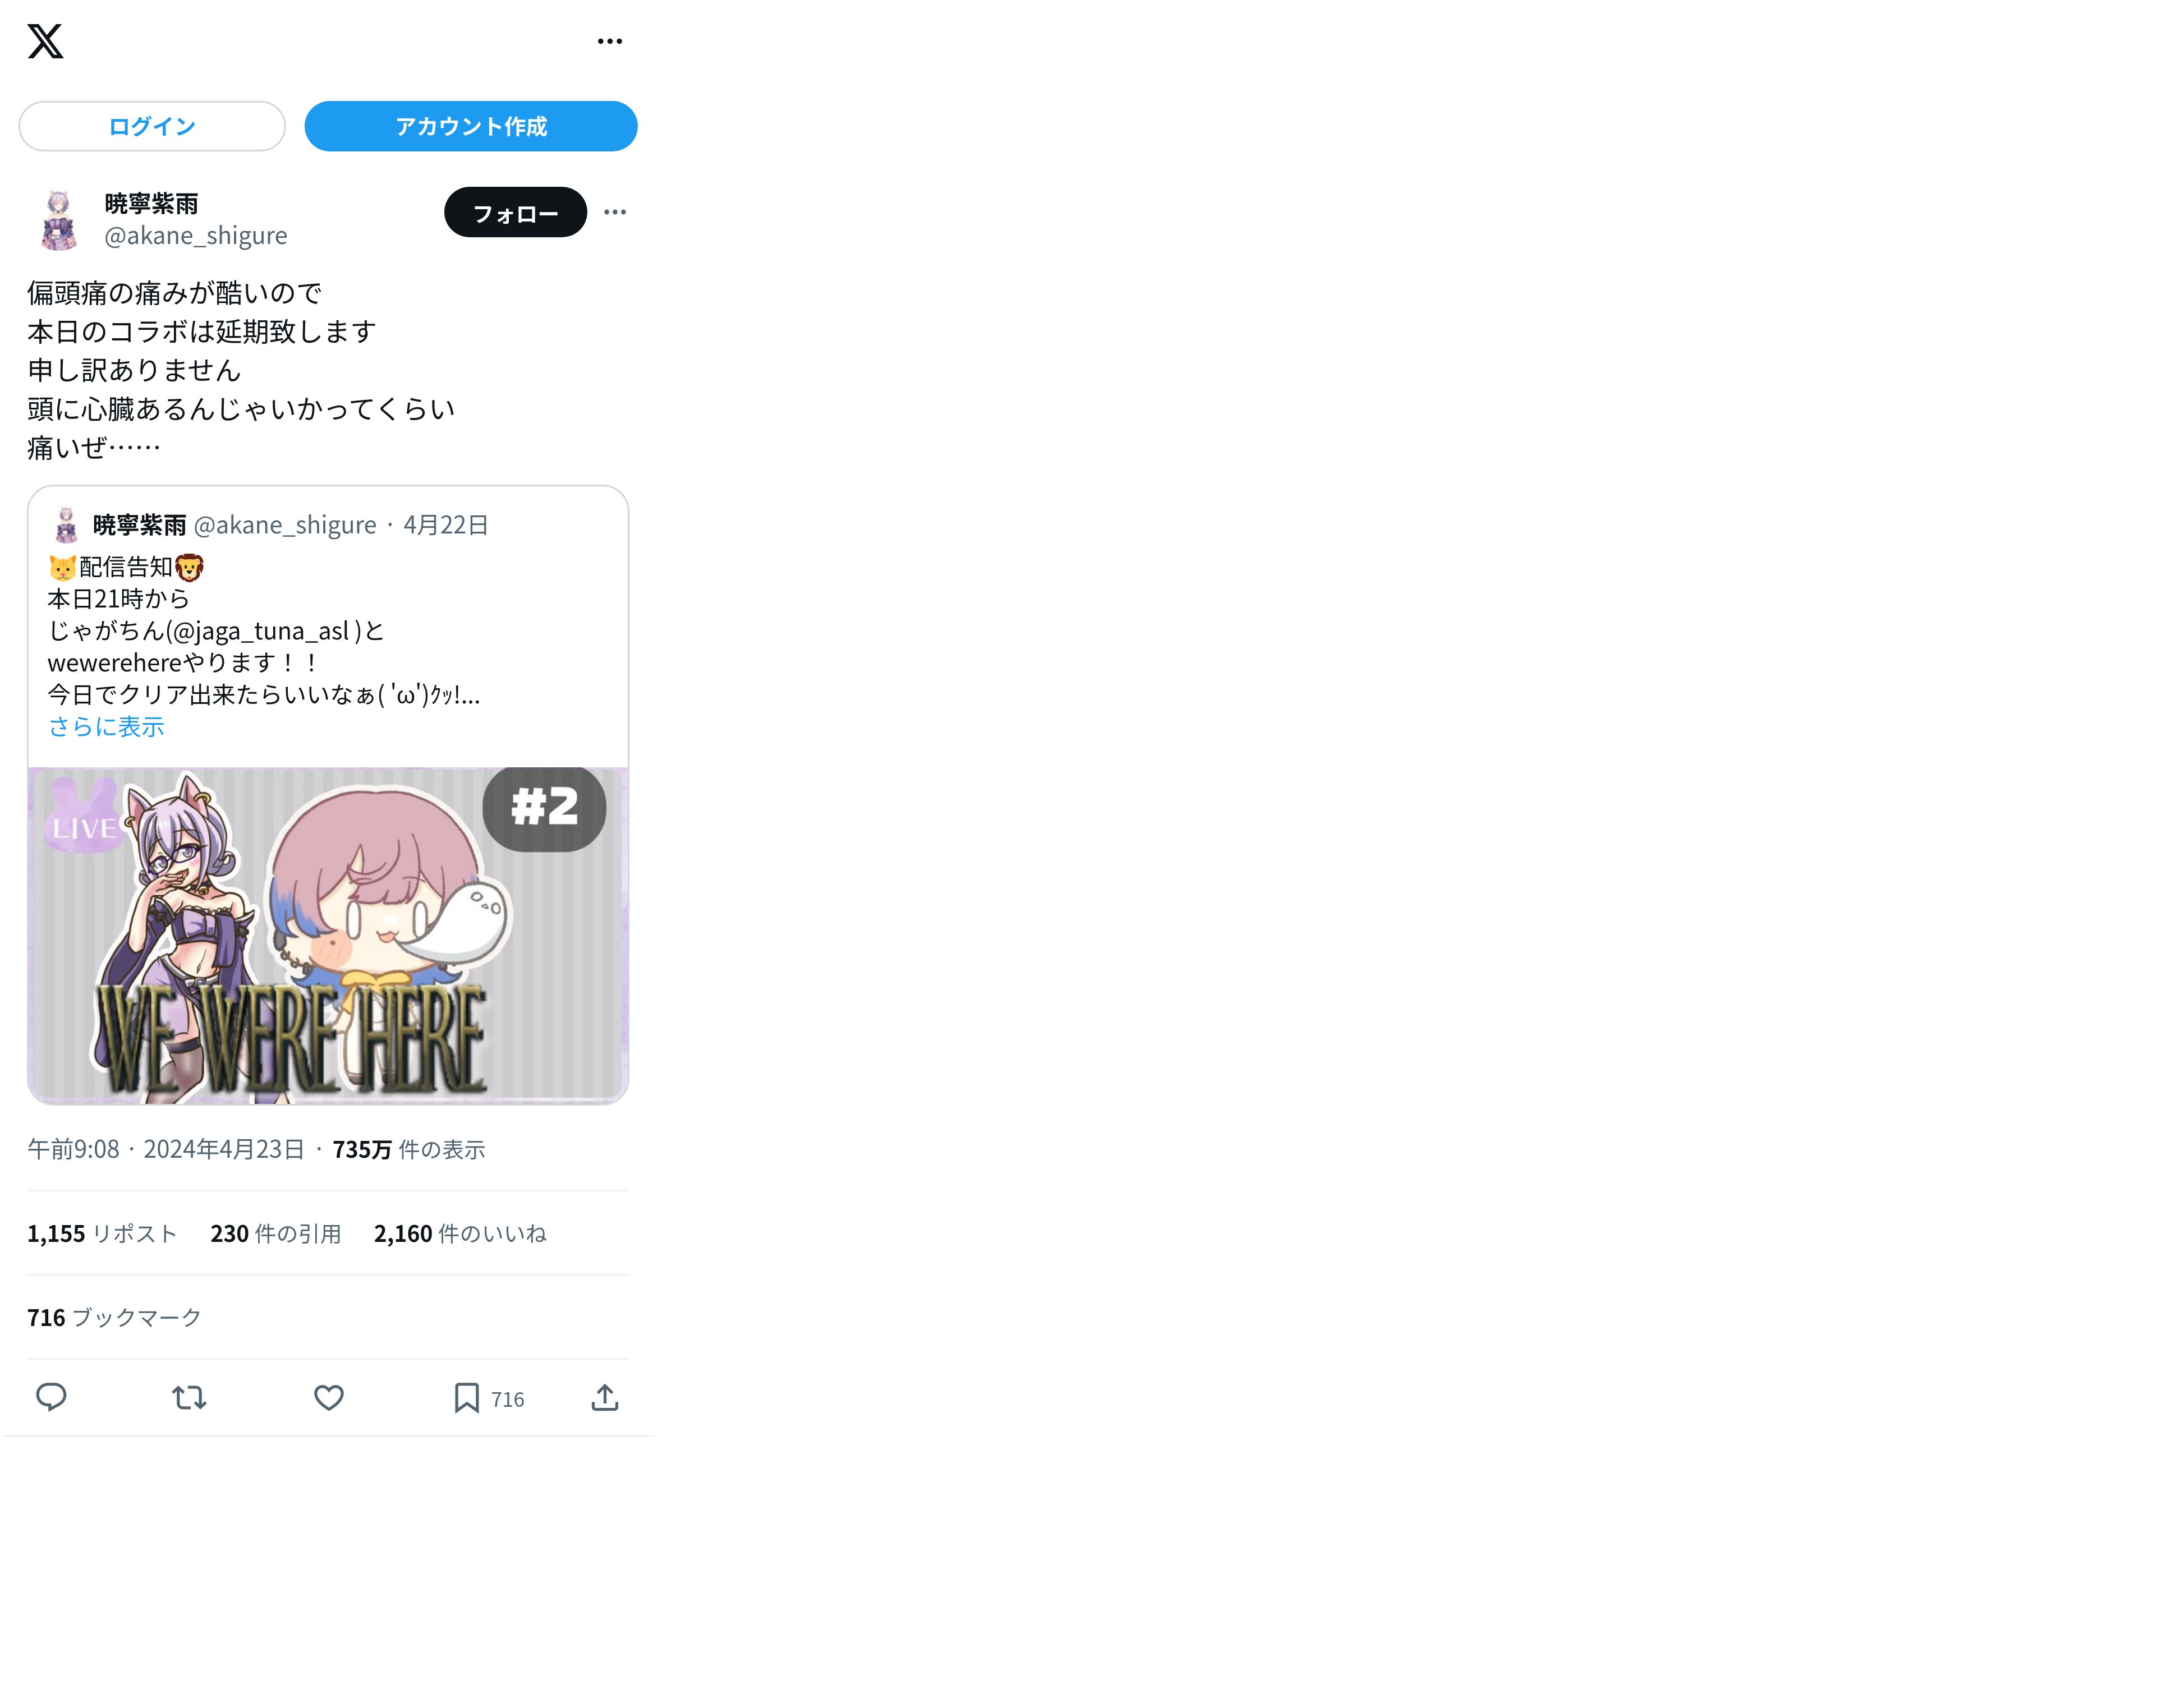Open the We Were Here #2 thumbnail
The height and width of the screenshot is (1708, 2161).
tap(328, 935)
